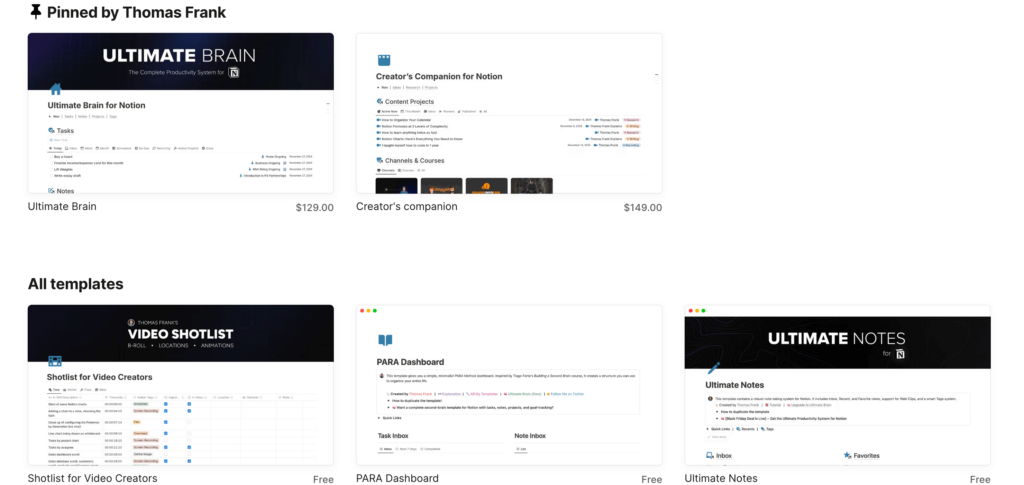The height and width of the screenshot is (485, 1024).
Task: Click the blue house icon on Ultimate Brain
Action: pos(56,90)
